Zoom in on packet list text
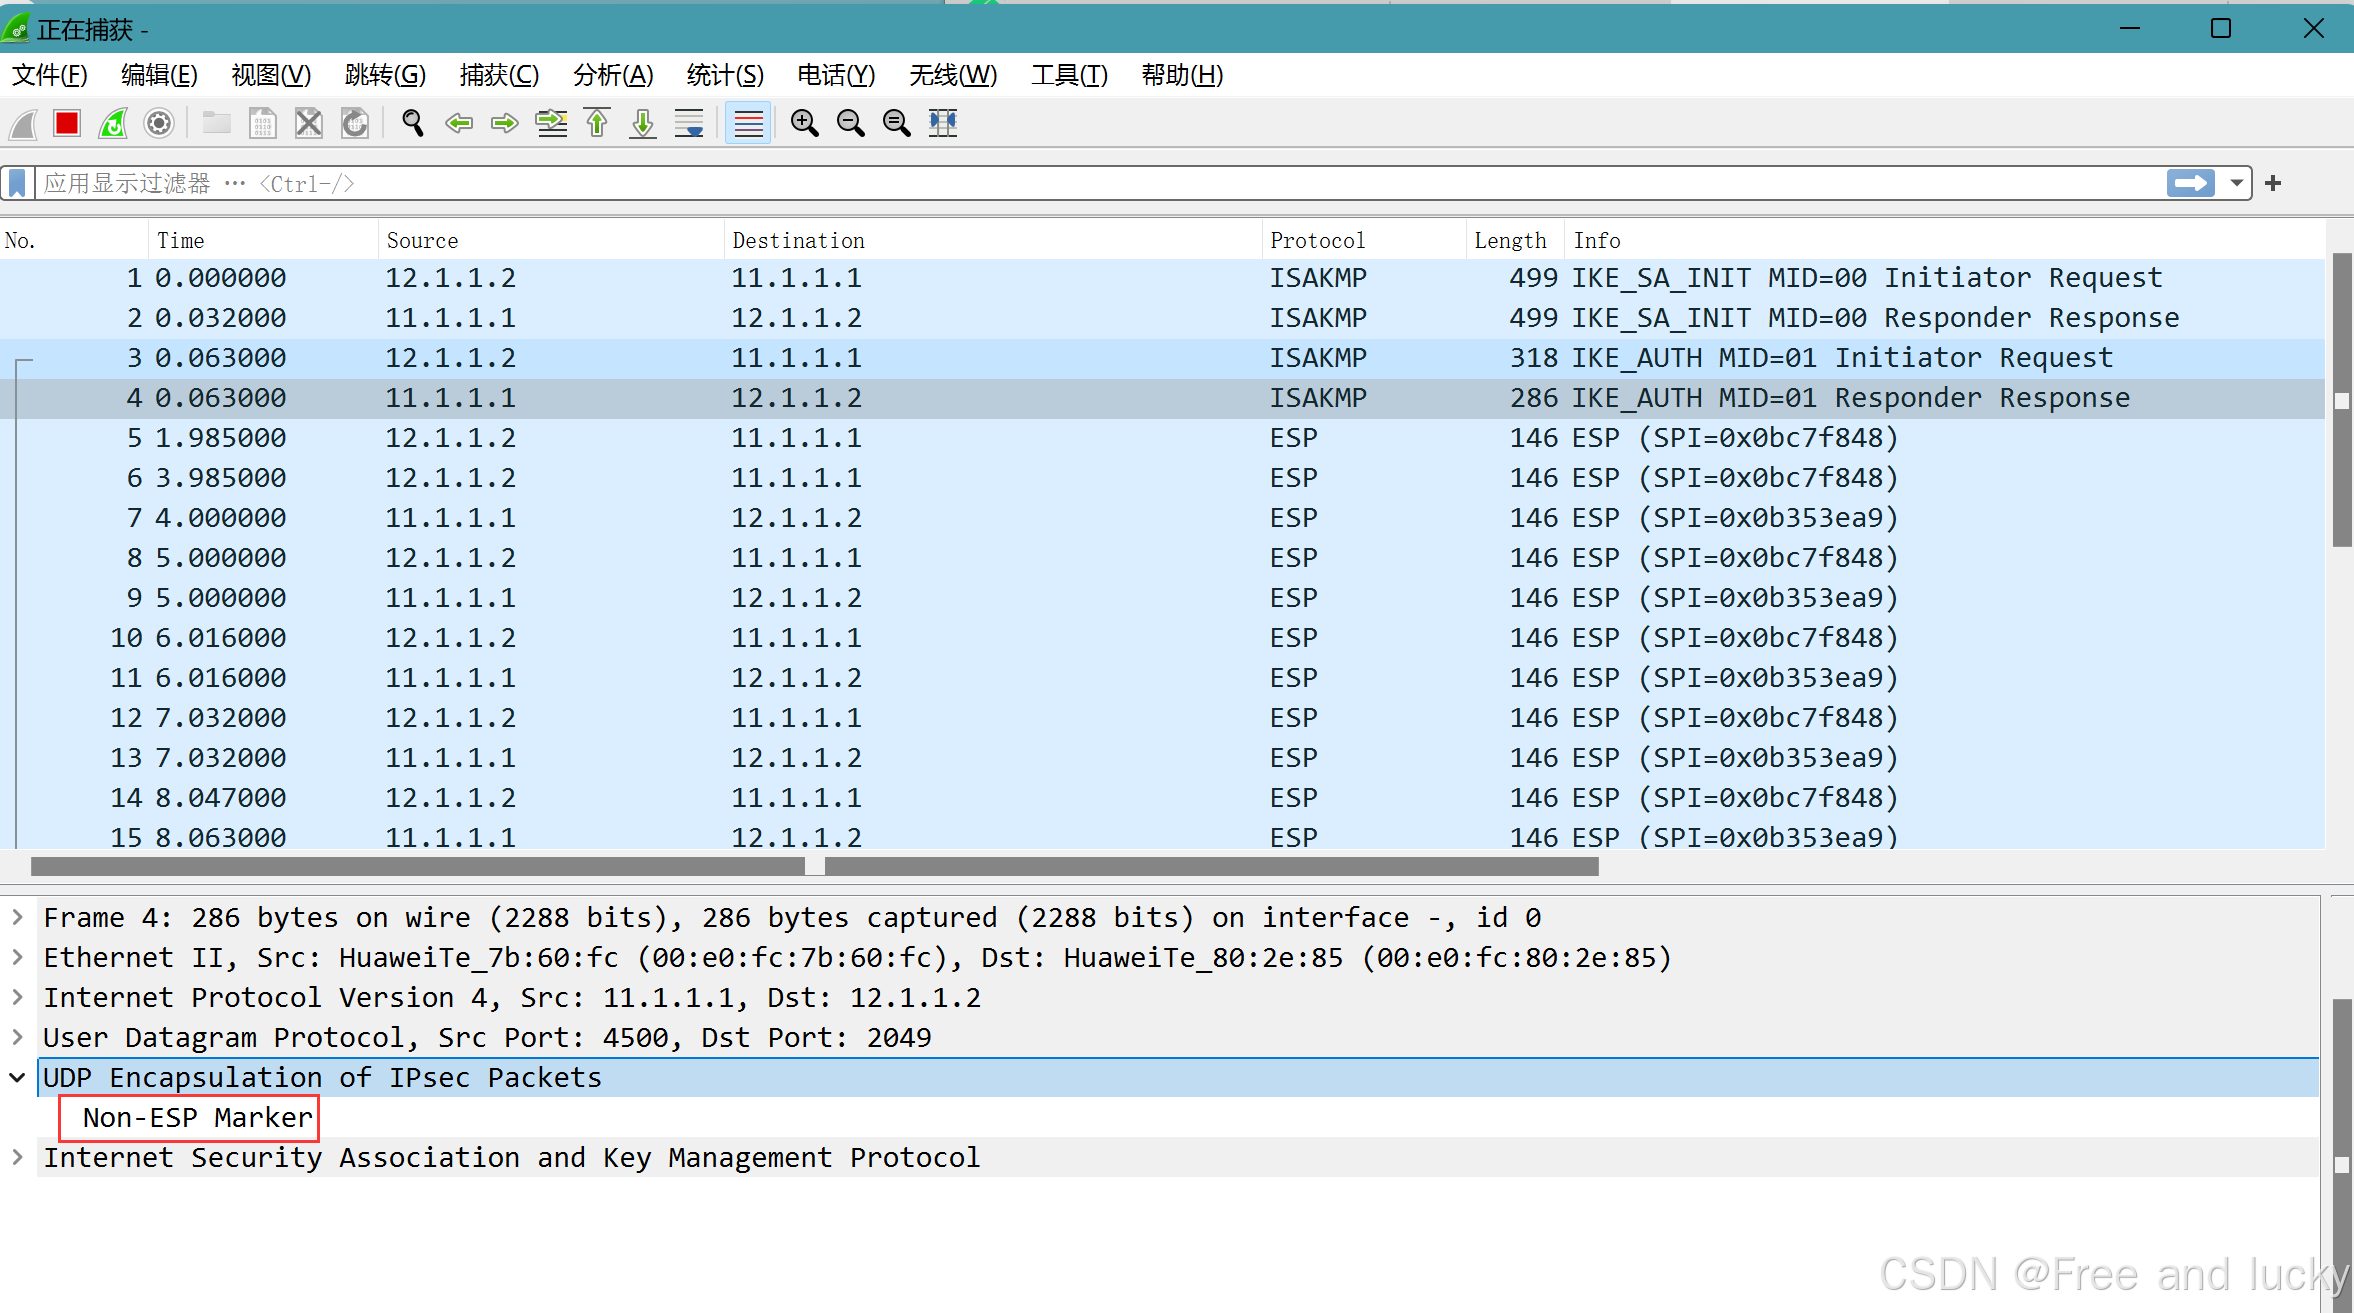2354x1313 pixels. (x=804, y=123)
